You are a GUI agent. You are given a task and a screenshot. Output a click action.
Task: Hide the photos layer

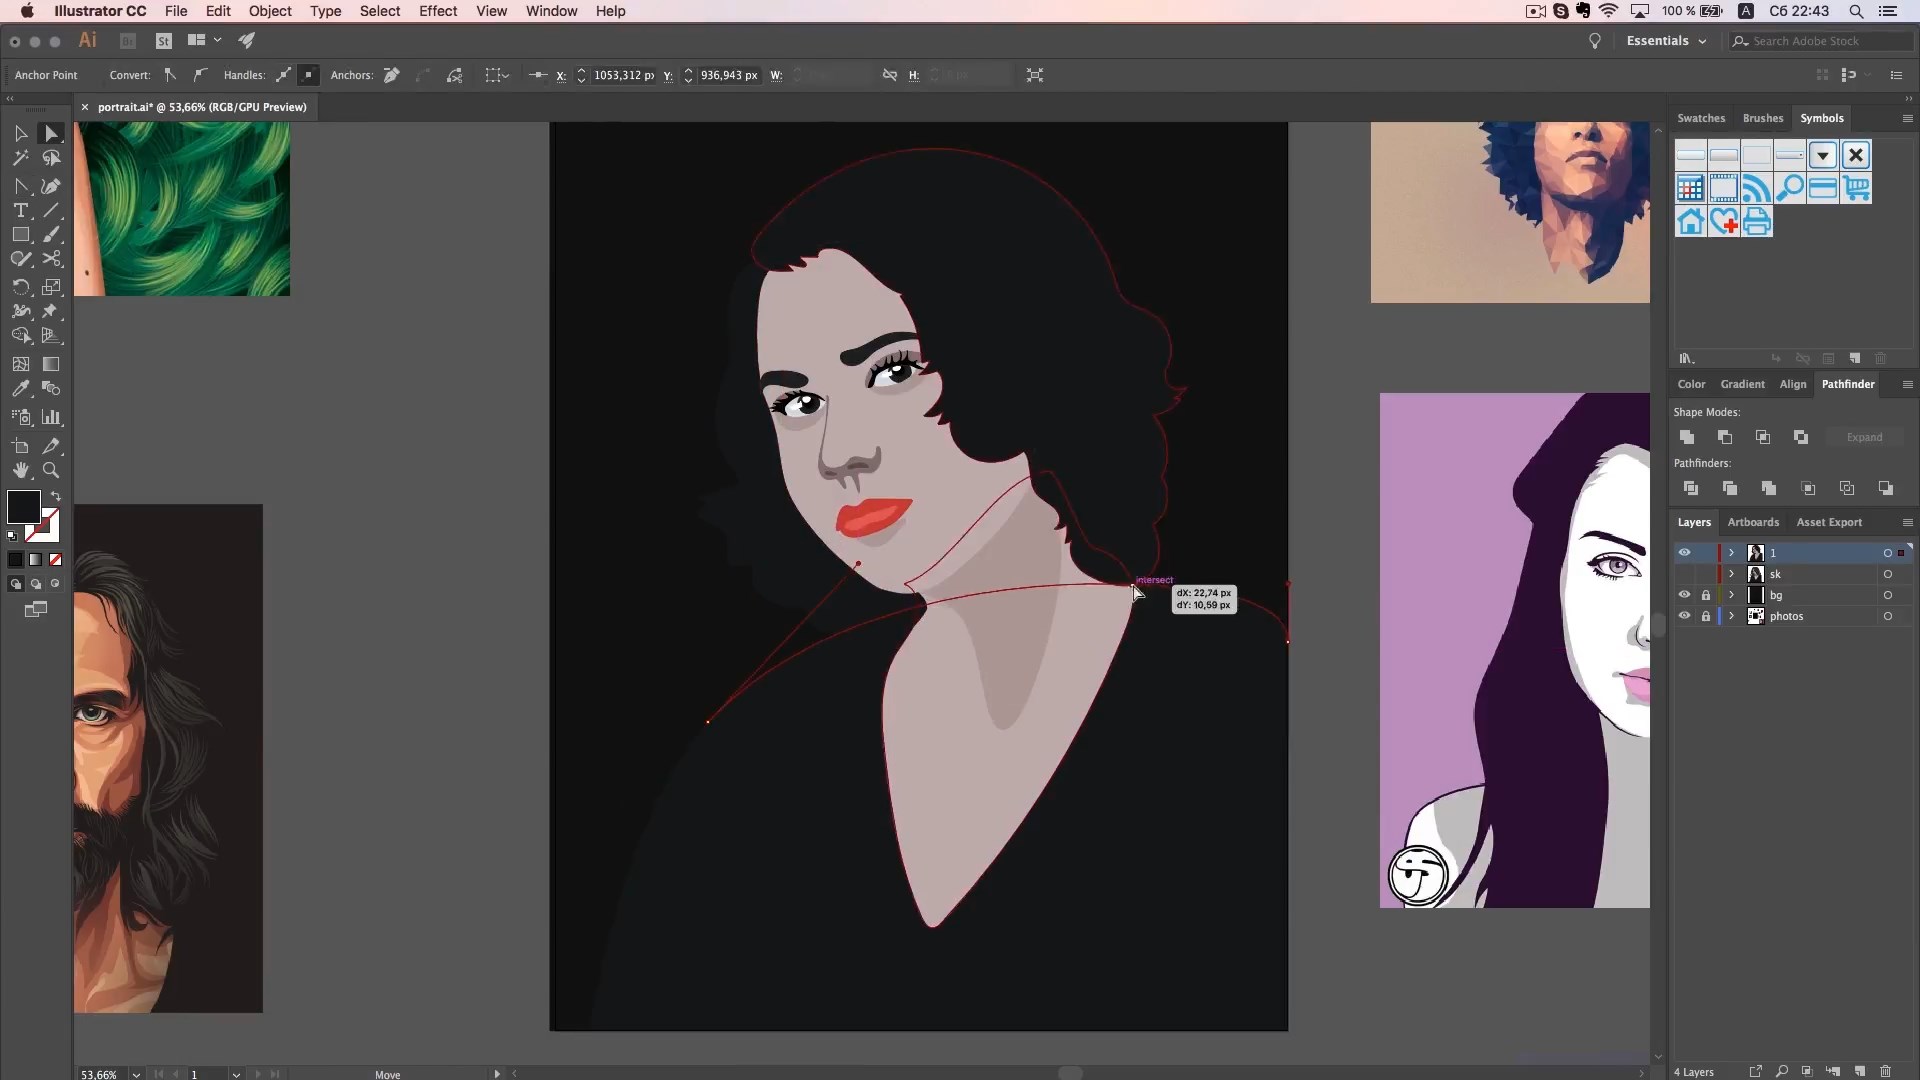tap(1684, 616)
